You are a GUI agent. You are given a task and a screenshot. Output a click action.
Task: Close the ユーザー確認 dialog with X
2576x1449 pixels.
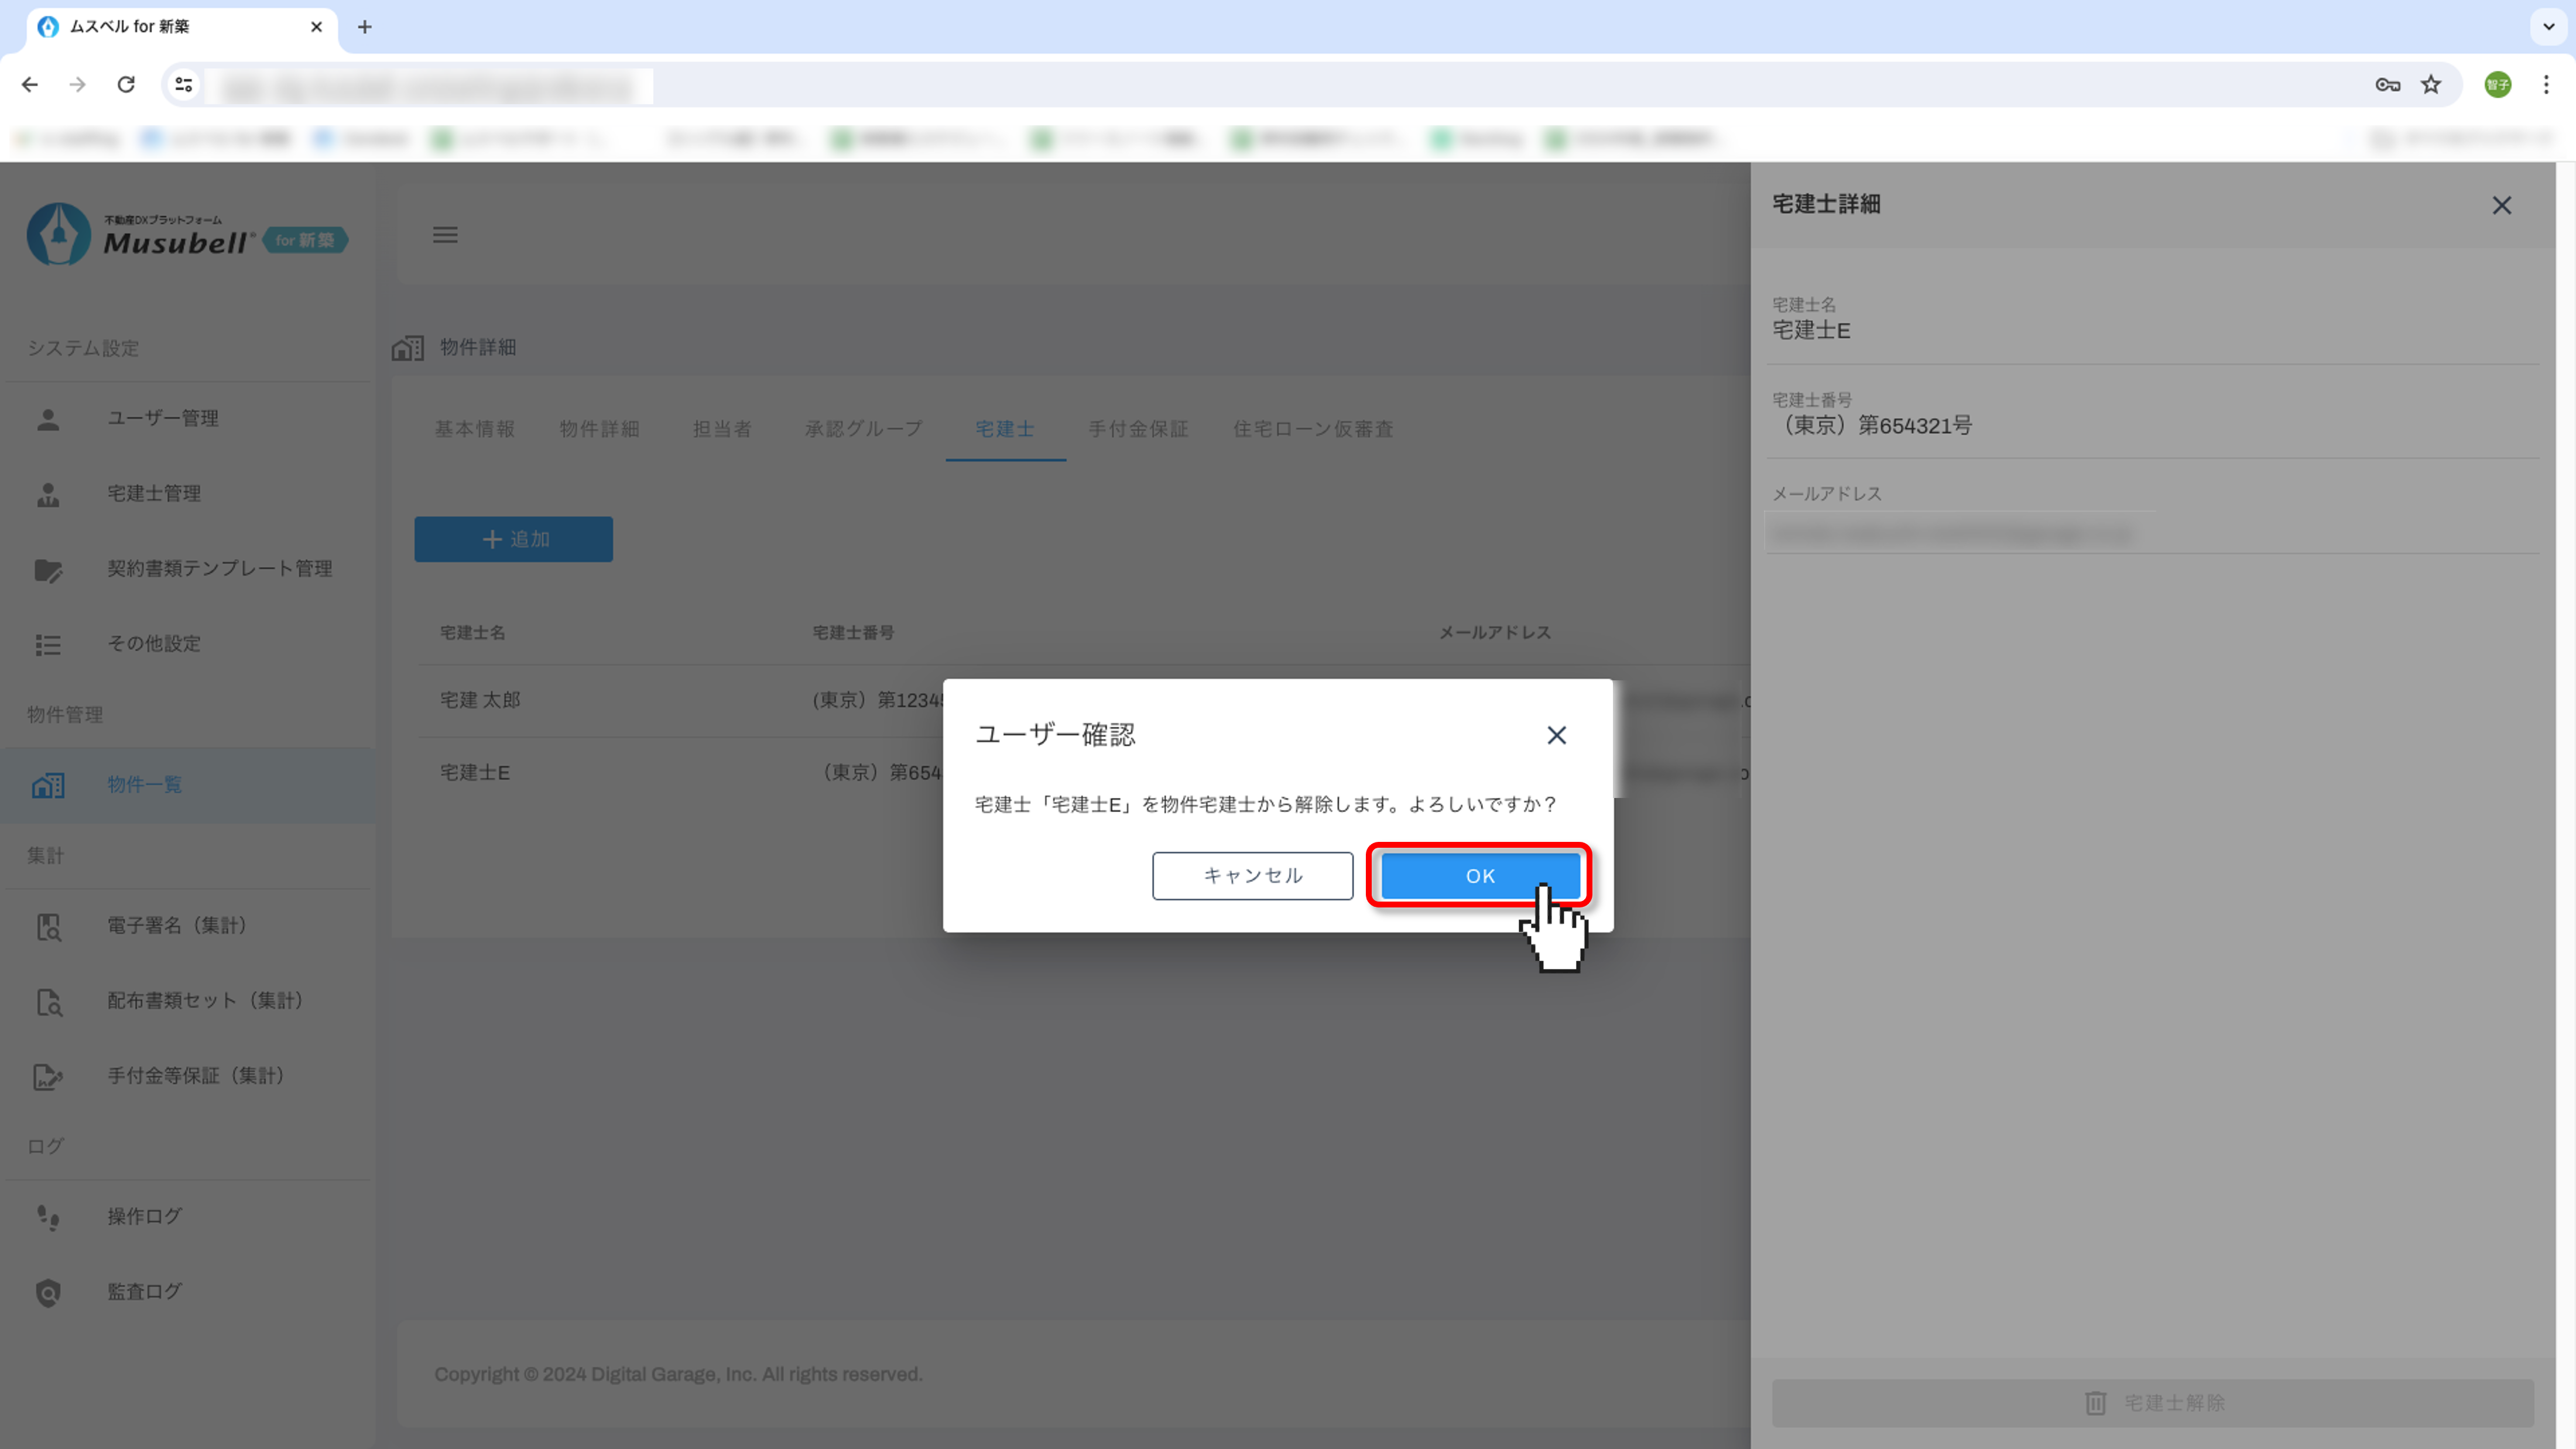coord(1556,735)
